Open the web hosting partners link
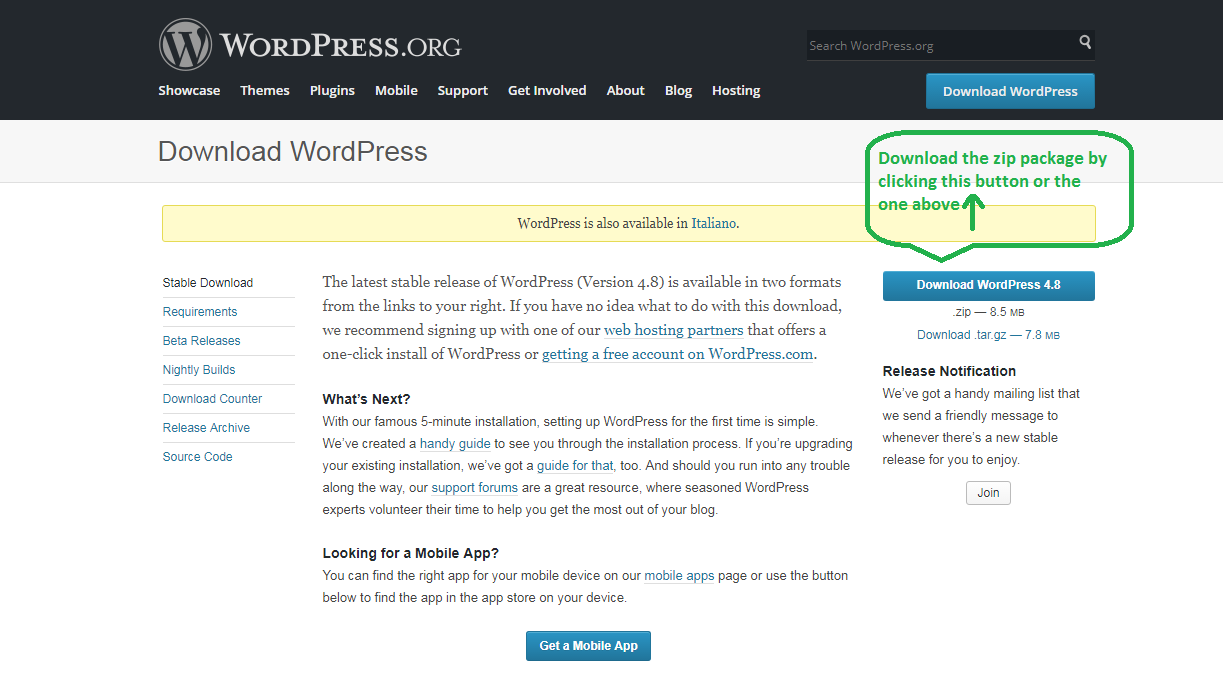Viewport: 1223px width, 675px height. pos(672,329)
